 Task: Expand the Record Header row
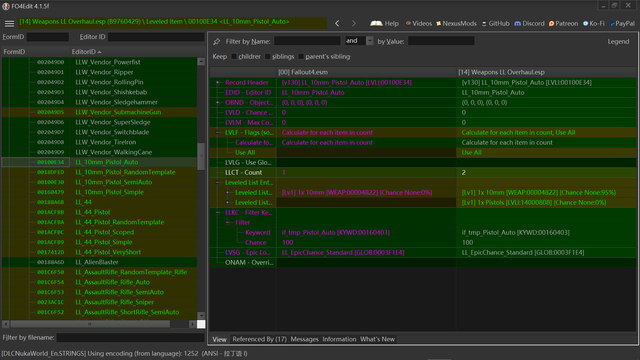pyautogui.click(x=218, y=82)
